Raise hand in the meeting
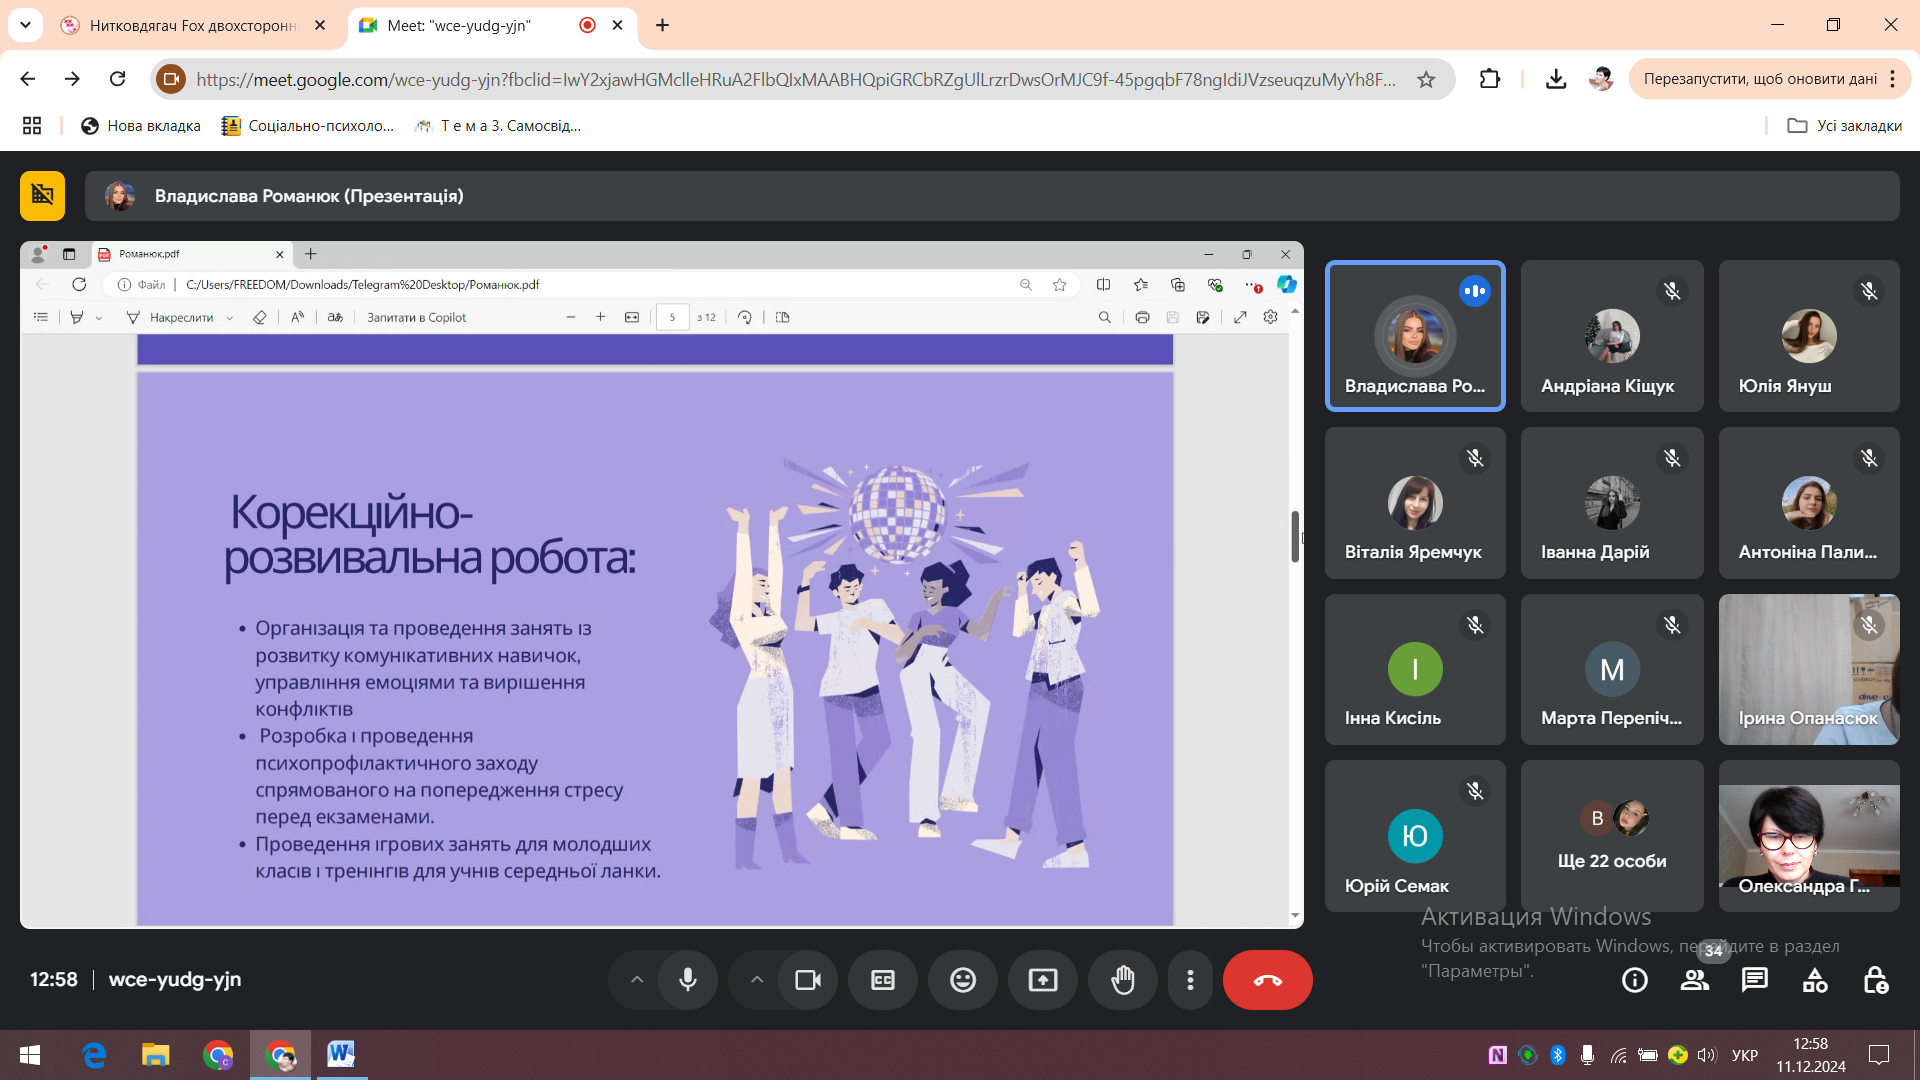This screenshot has height=1080, width=1920. [1123, 980]
